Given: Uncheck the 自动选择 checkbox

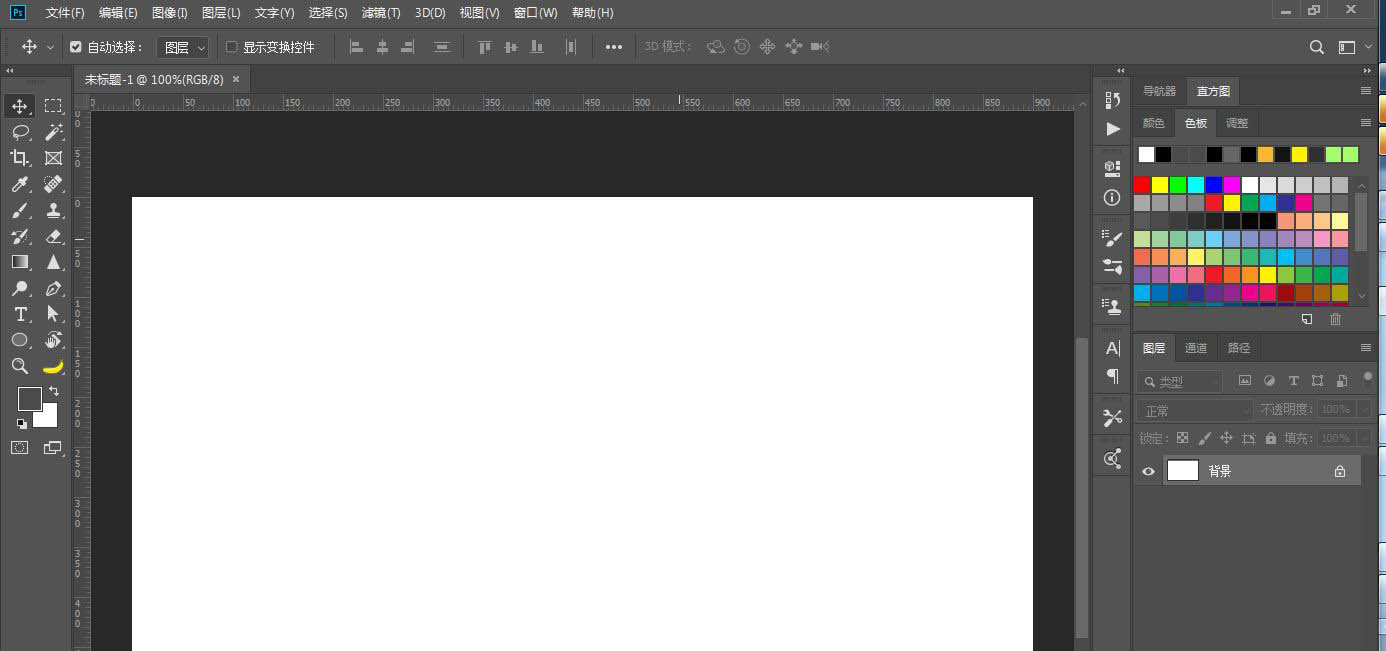Looking at the screenshot, I should [x=76, y=47].
